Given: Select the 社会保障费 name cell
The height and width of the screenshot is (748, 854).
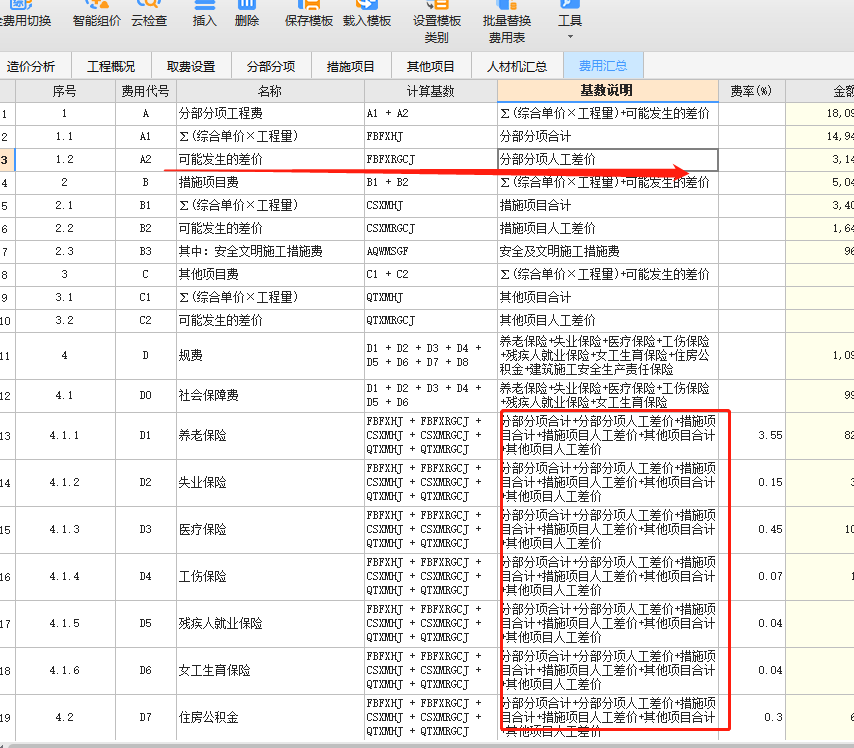Looking at the screenshot, I should click(x=270, y=396).
